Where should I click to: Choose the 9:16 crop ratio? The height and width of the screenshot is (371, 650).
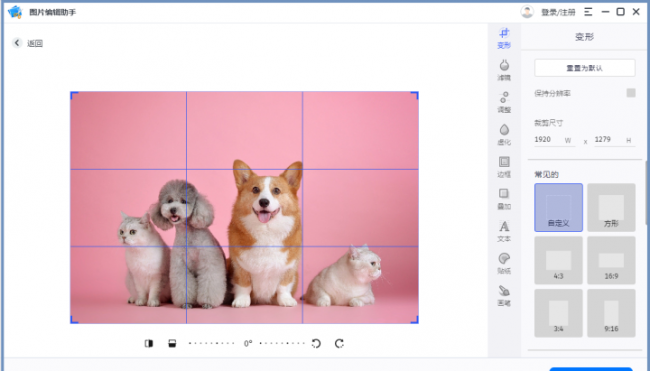tap(611, 313)
